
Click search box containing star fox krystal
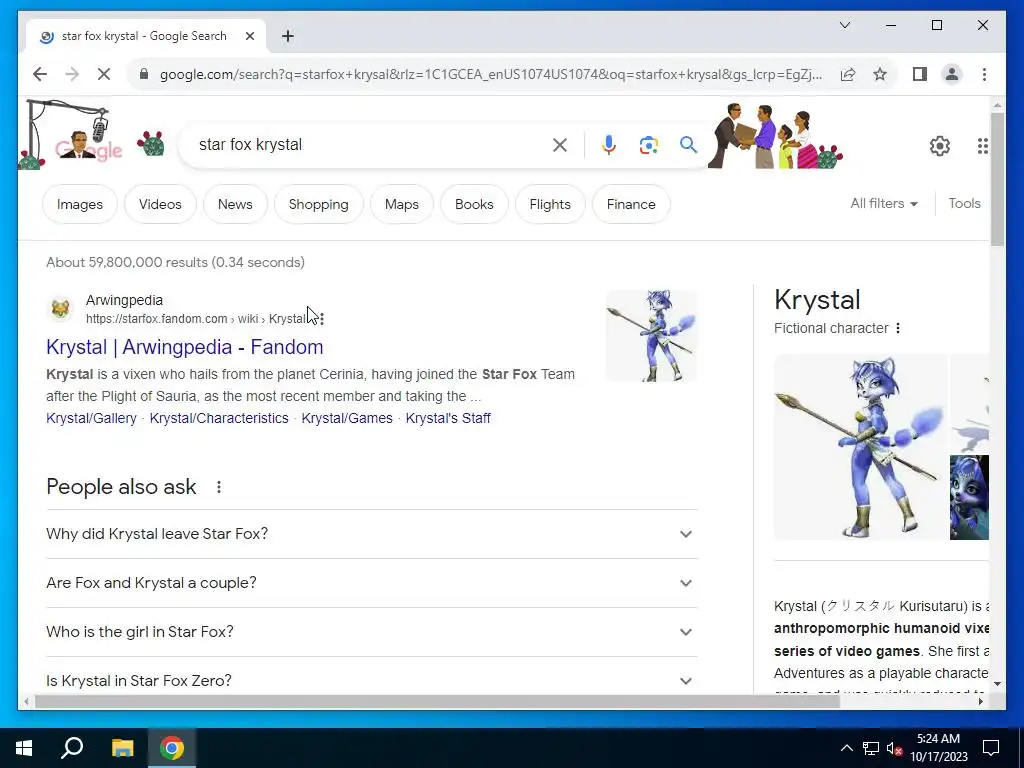(369, 145)
